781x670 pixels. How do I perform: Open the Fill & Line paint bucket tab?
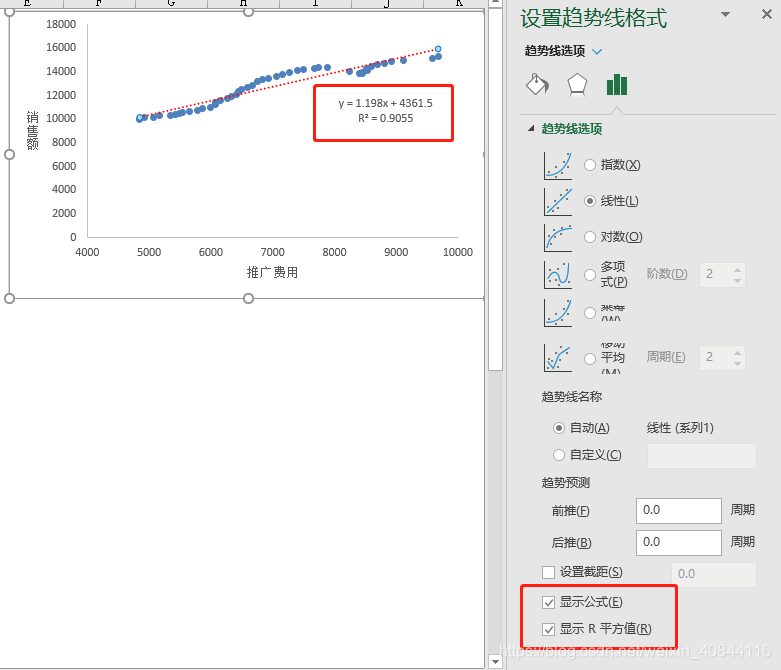(537, 84)
